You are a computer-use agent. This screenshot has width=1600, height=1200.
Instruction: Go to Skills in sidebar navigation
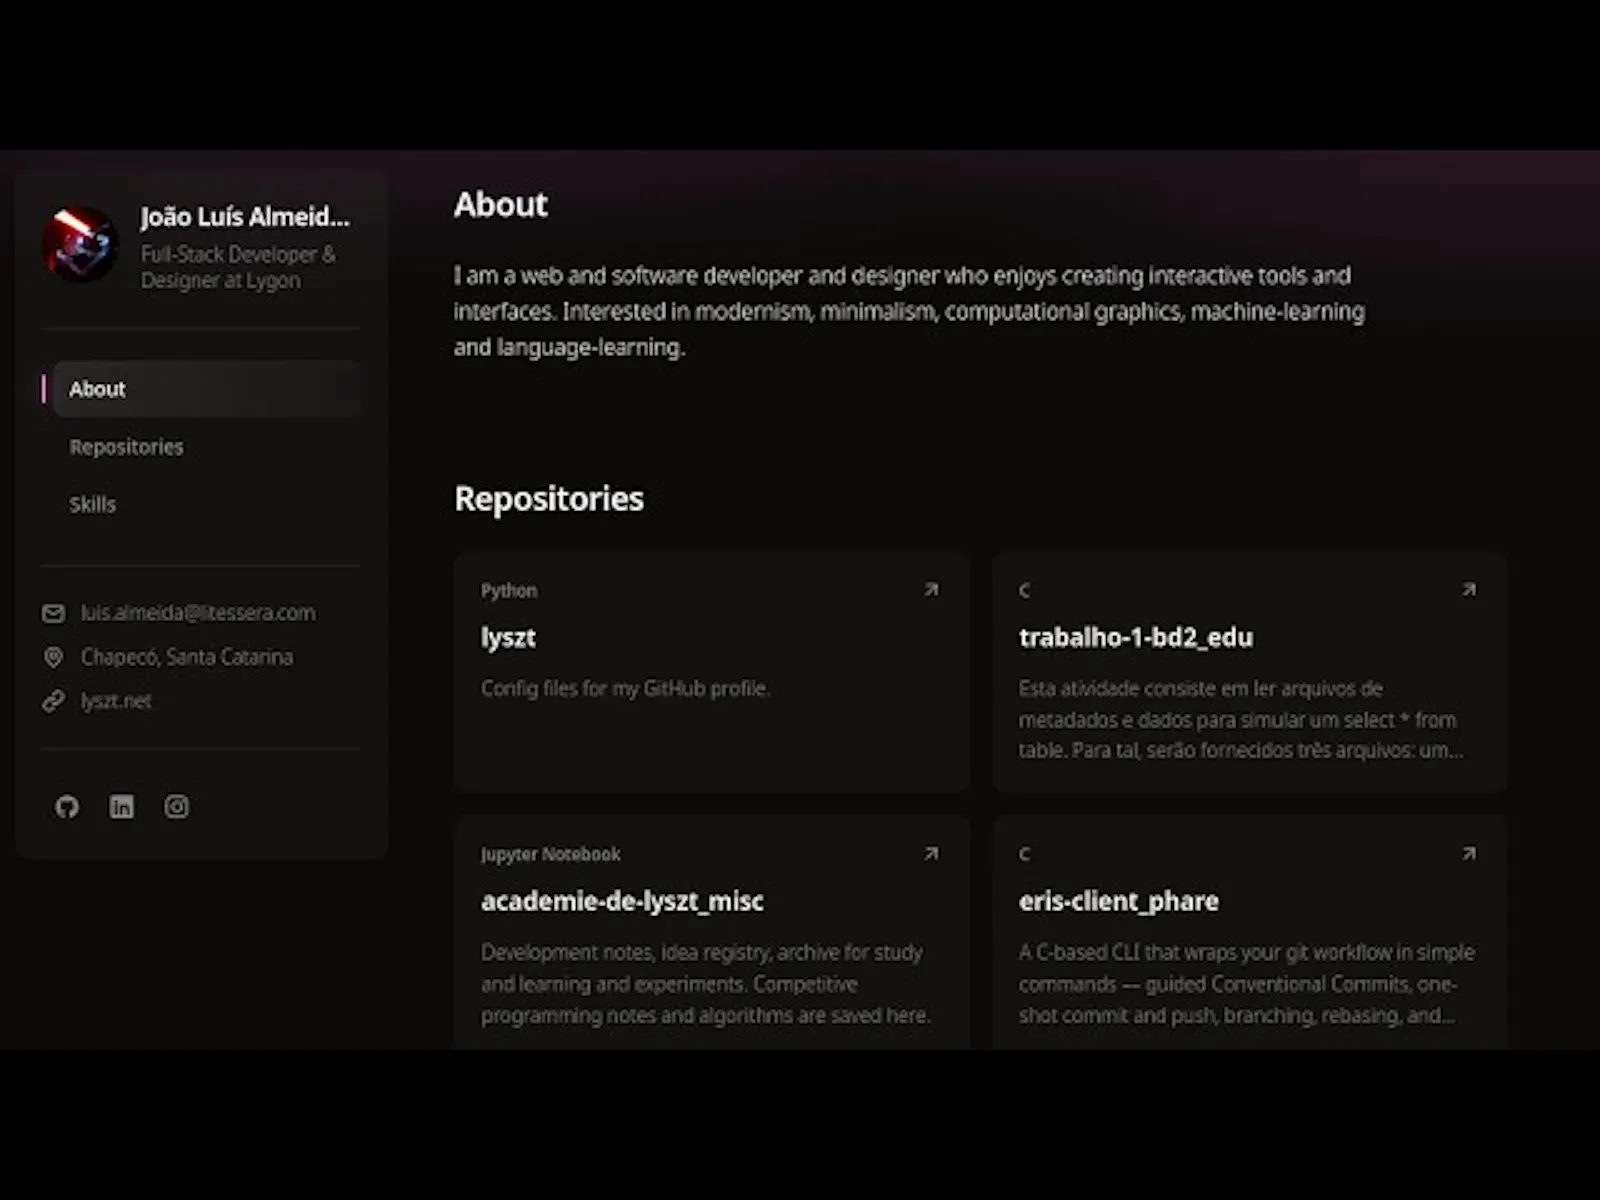tap(92, 504)
